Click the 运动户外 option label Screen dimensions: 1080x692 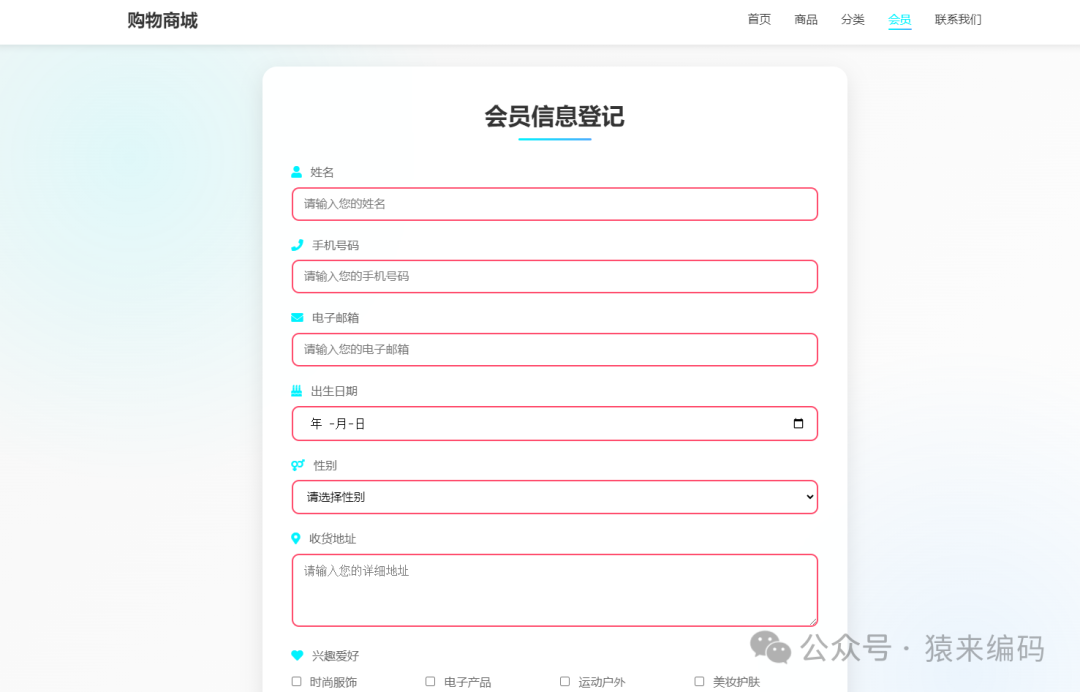[x=602, y=682]
